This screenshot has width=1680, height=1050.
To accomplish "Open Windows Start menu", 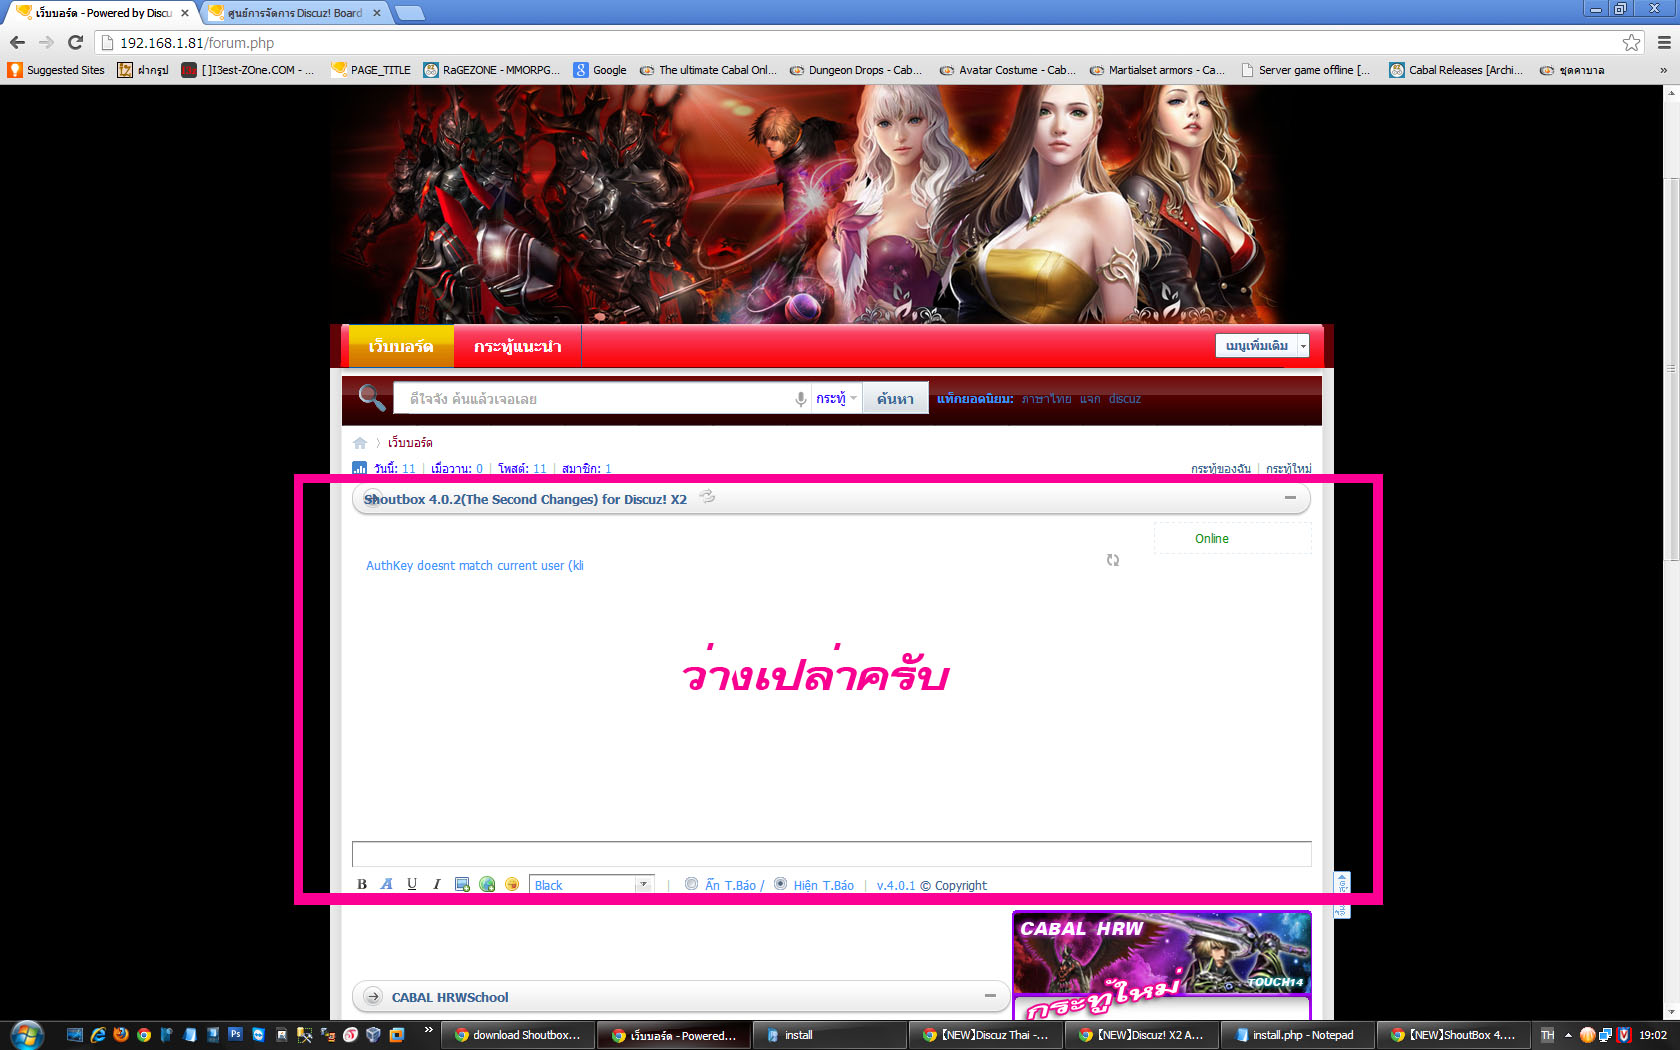I will (27, 1035).
